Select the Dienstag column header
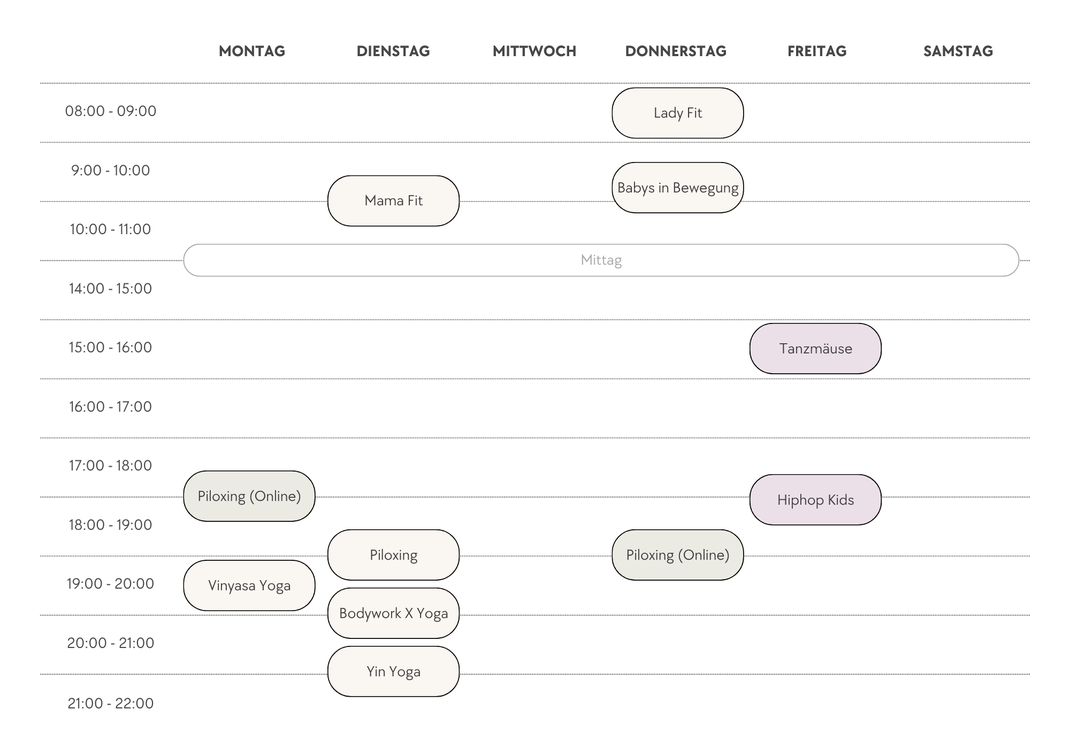This screenshot has width=1070, height=756. (x=393, y=51)
